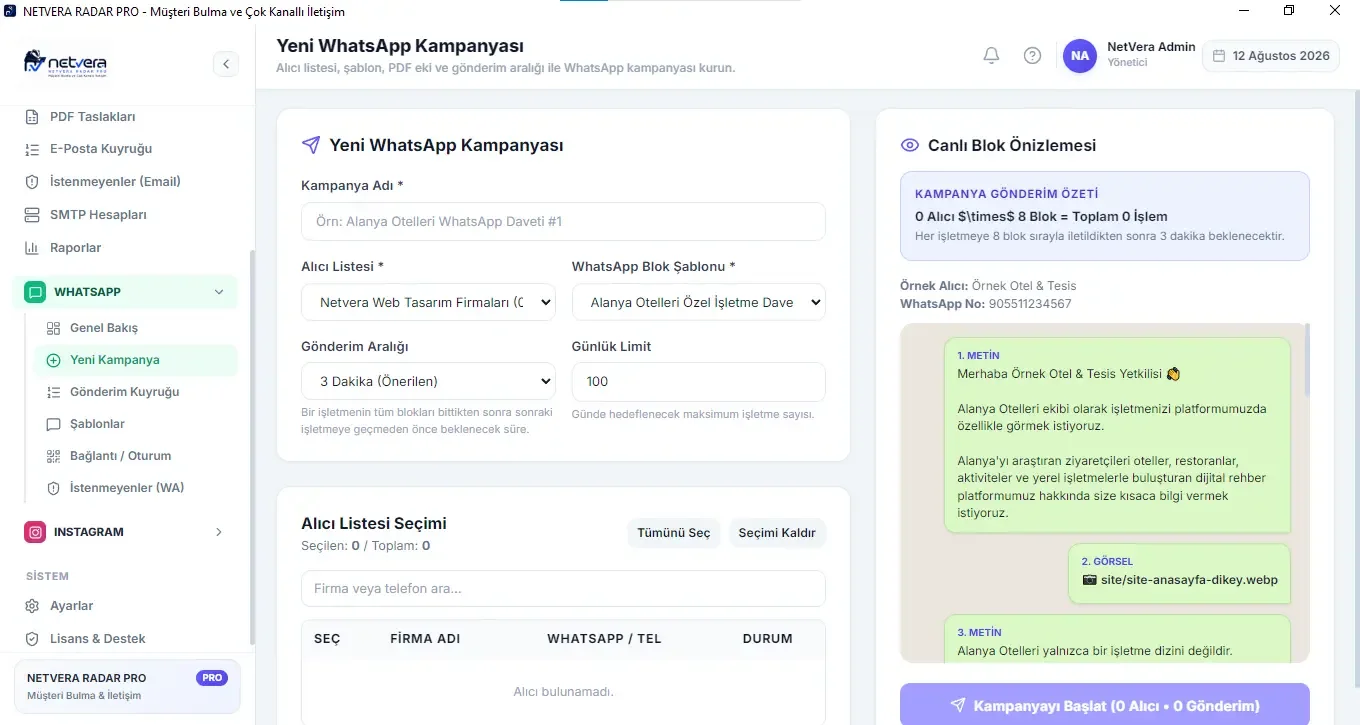
Task: Click the KAMPANYA GÖNDERİM ÖZETİ heading
Action: (1007, 194)
